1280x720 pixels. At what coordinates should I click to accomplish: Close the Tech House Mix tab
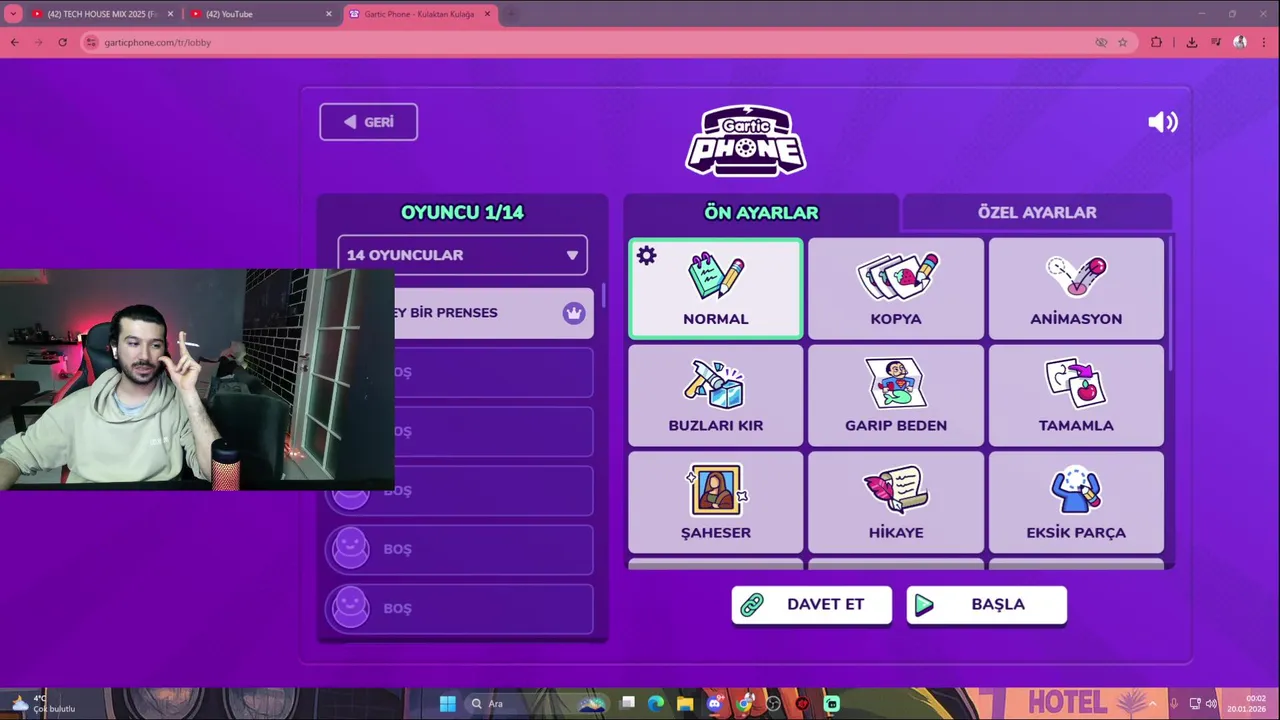(x=170, y=14)
